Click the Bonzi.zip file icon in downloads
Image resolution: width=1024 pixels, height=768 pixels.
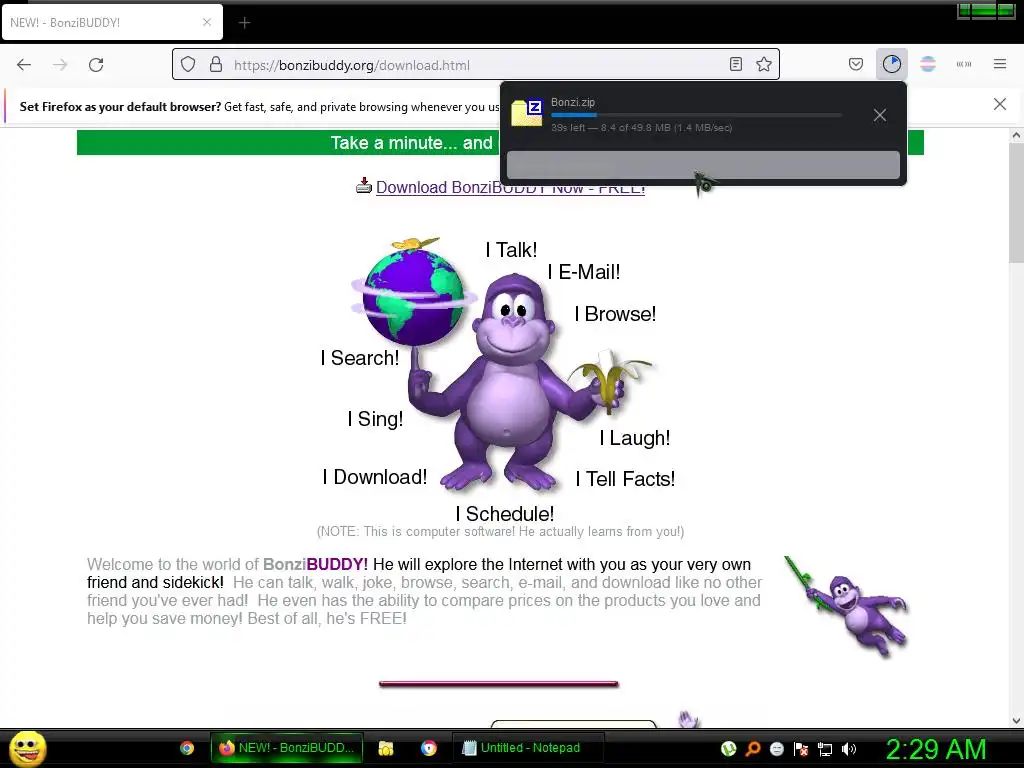pos(527,112)
